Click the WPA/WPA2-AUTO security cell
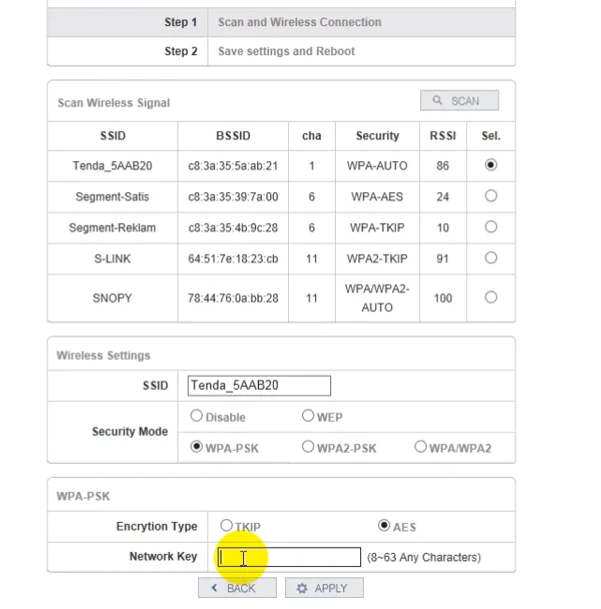Image resolution: width=601 pixels, height=609 pixels. [377, 298]
